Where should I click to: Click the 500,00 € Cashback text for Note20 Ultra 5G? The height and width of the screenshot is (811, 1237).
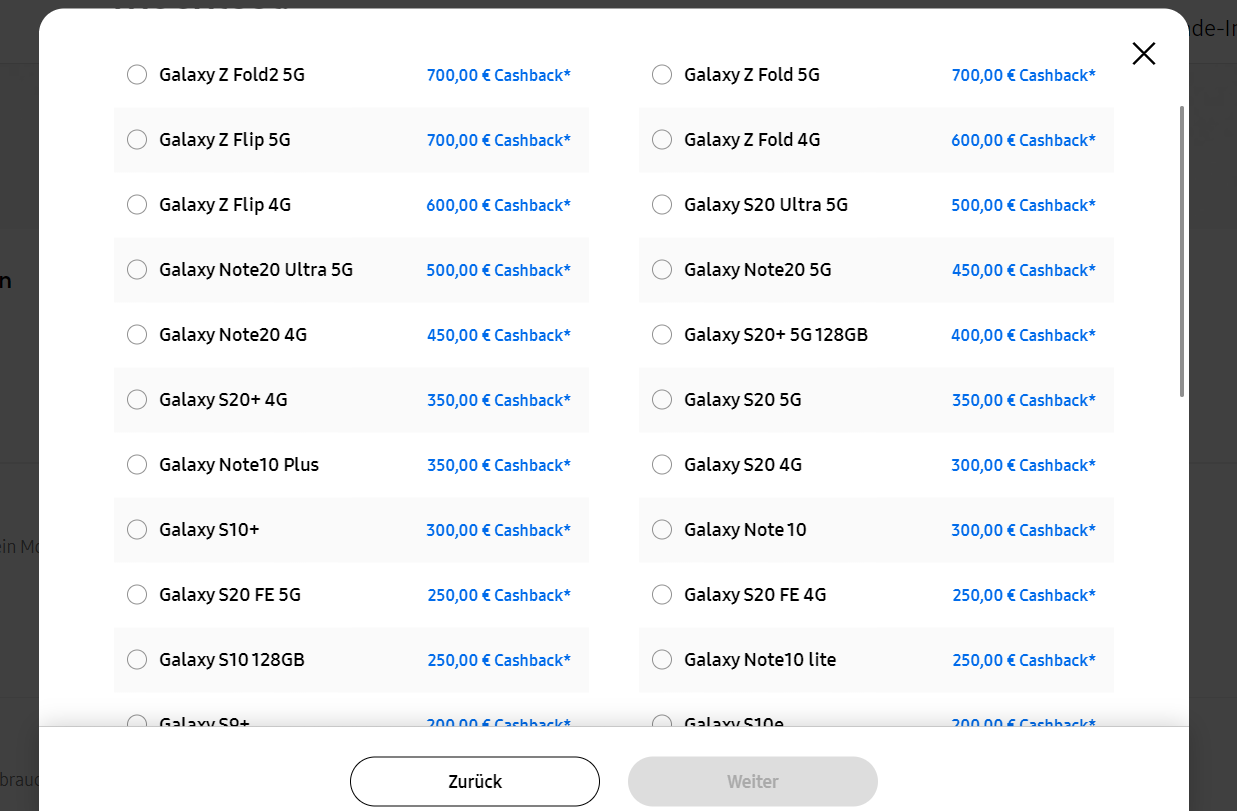[499, 270]
